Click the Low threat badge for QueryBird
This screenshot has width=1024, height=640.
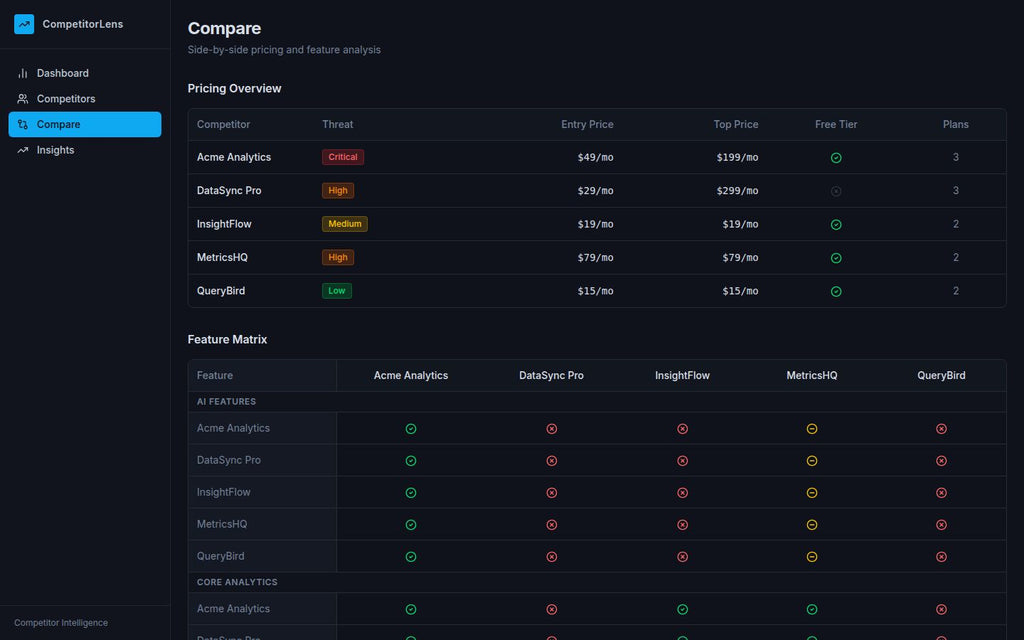point(337,291)
